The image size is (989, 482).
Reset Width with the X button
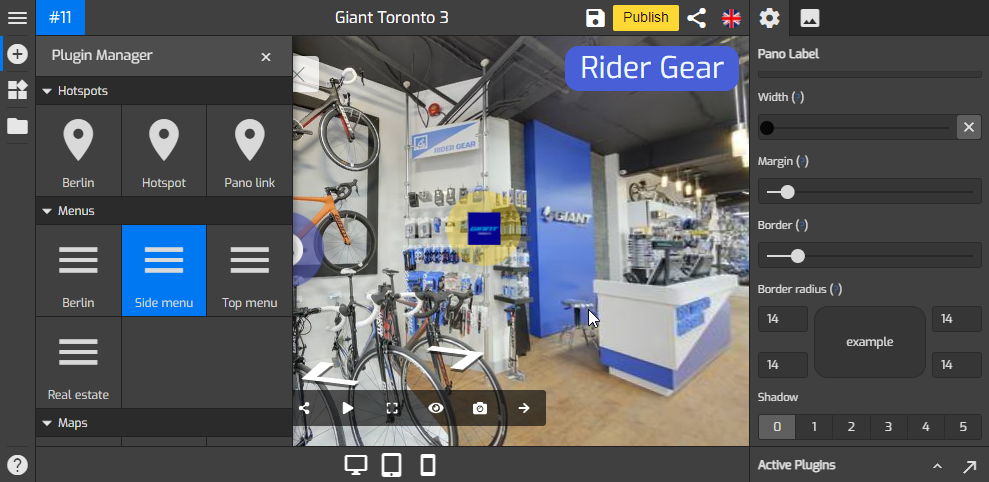coord(969,127)
